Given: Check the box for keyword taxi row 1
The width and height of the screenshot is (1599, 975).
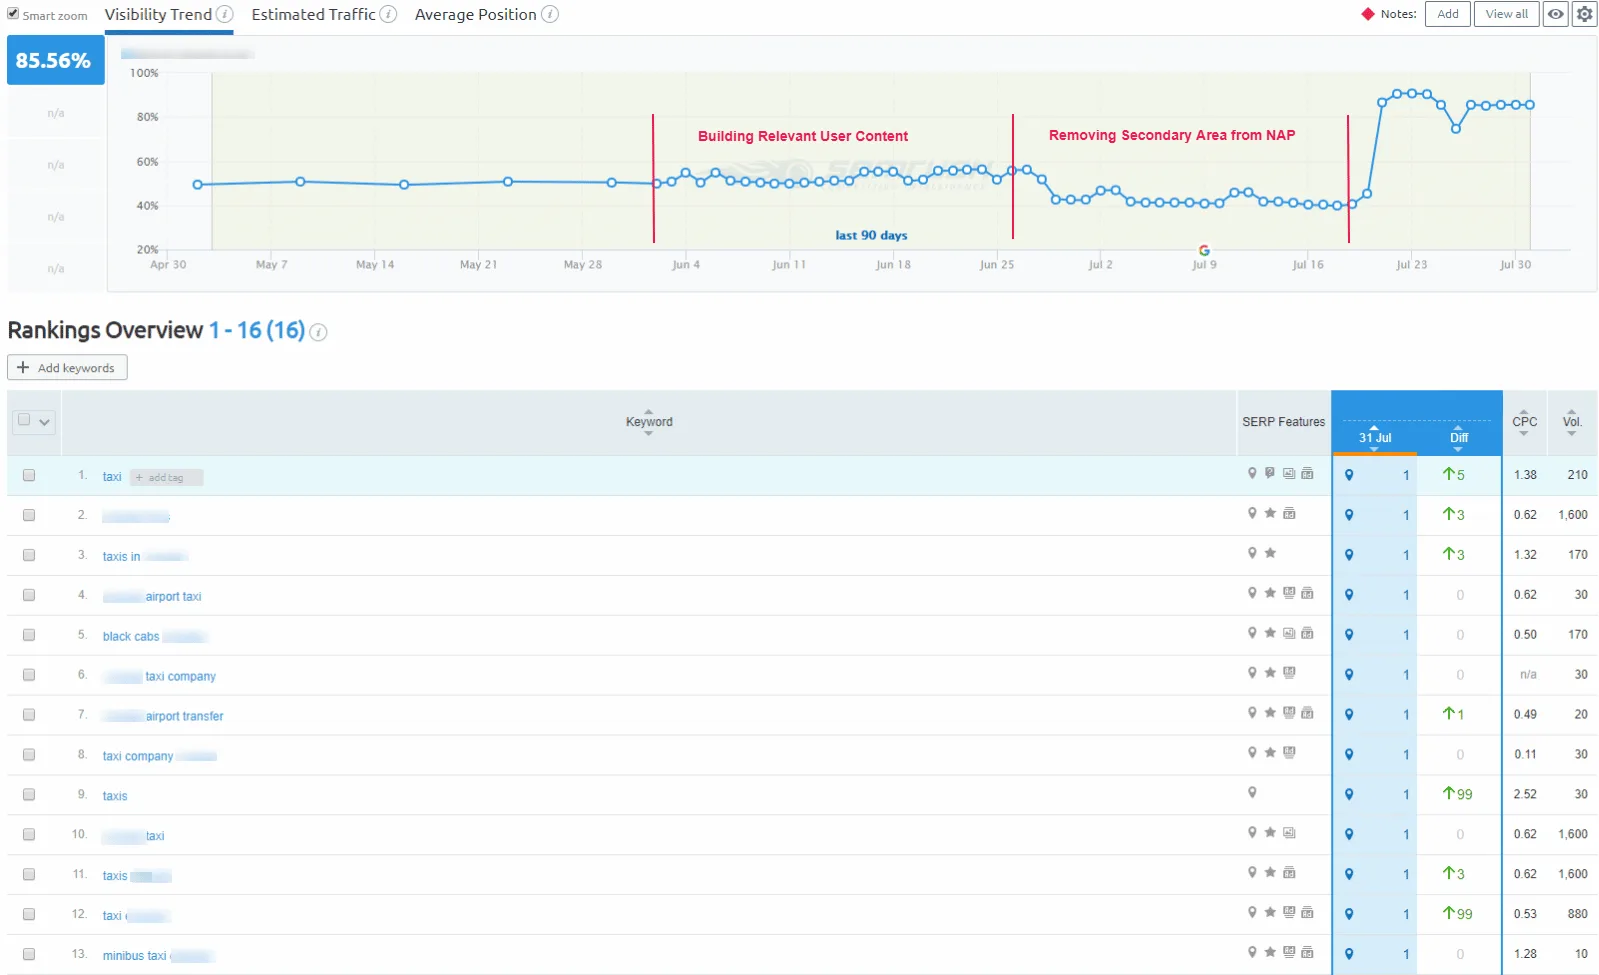Looking at the screenshot, I should click(29, 476).
